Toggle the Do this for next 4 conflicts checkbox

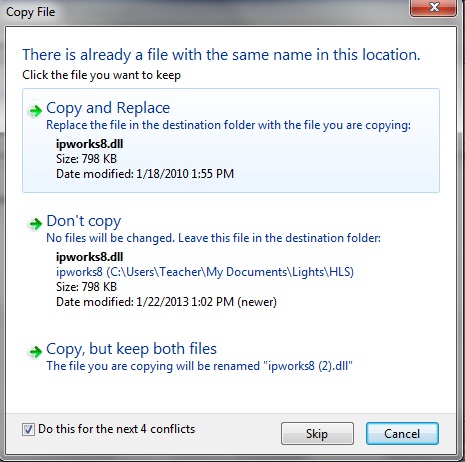tap(28, 429)
